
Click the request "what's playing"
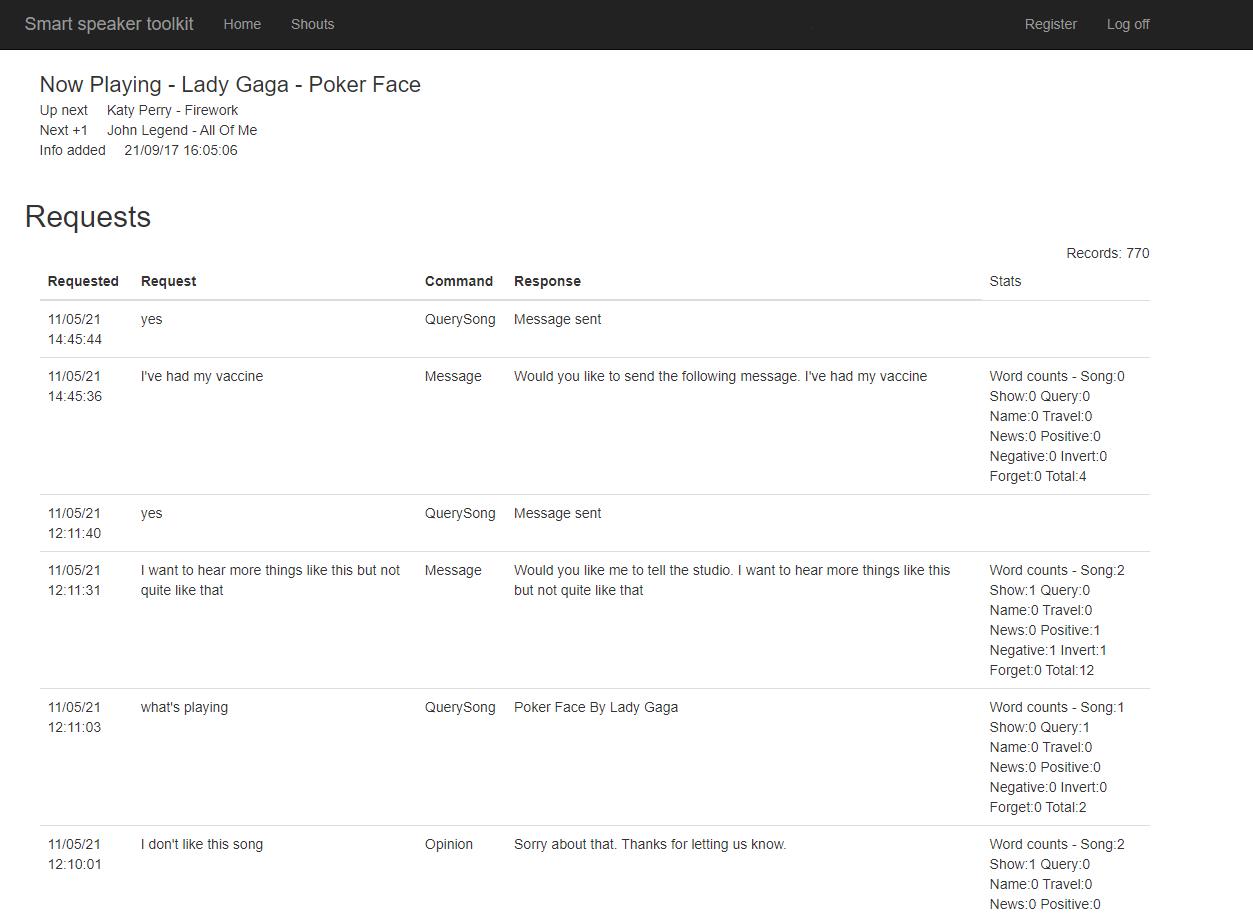tap(184, 707)
